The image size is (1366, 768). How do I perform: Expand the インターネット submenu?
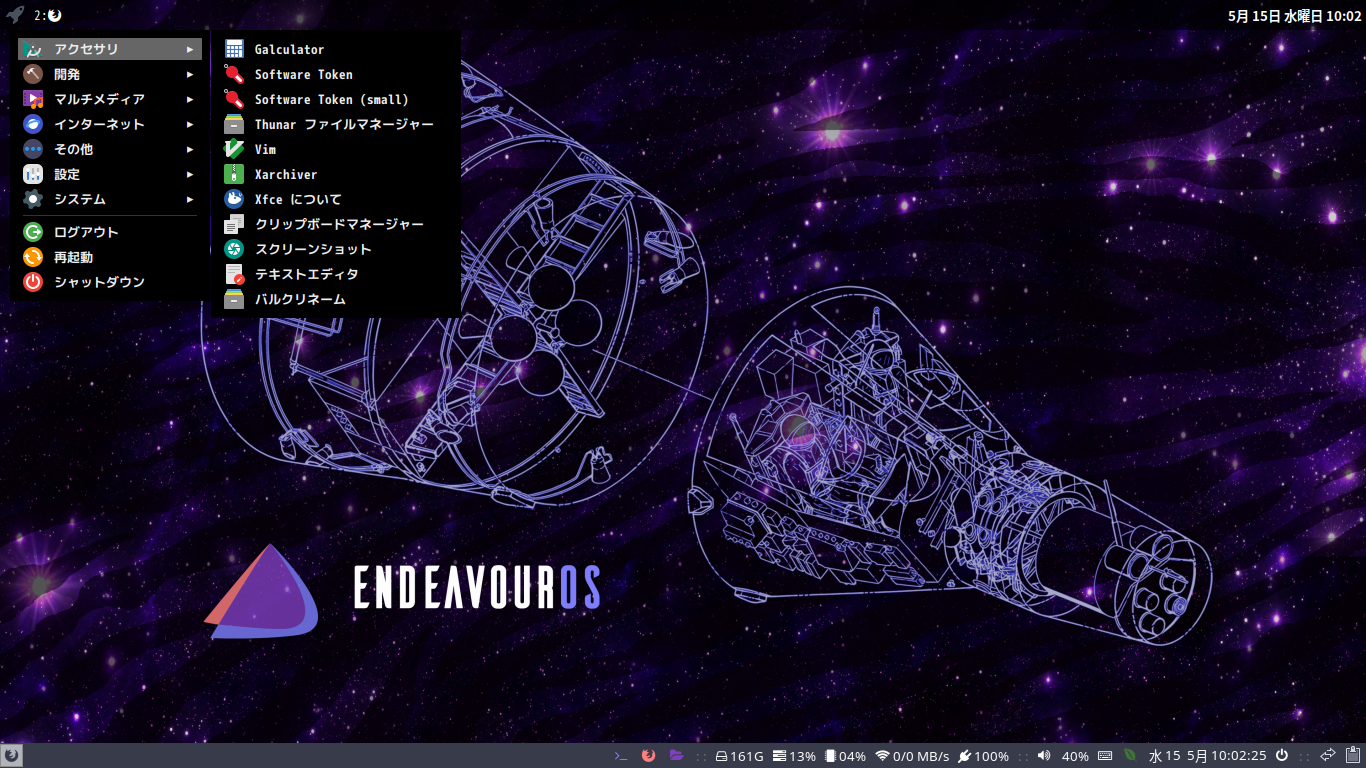coord(110,124)
